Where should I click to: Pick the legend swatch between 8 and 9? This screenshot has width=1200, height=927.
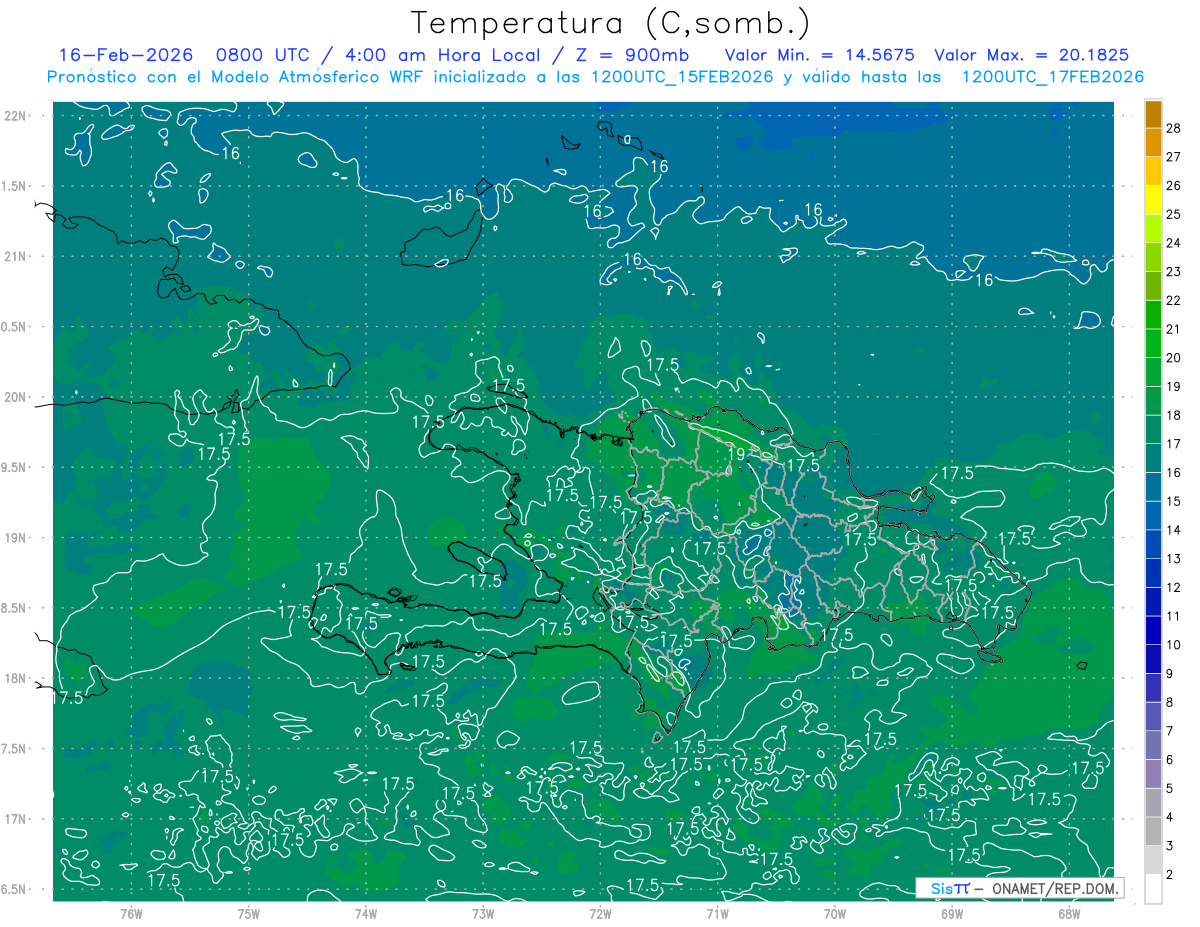(x=1153, y=688)
